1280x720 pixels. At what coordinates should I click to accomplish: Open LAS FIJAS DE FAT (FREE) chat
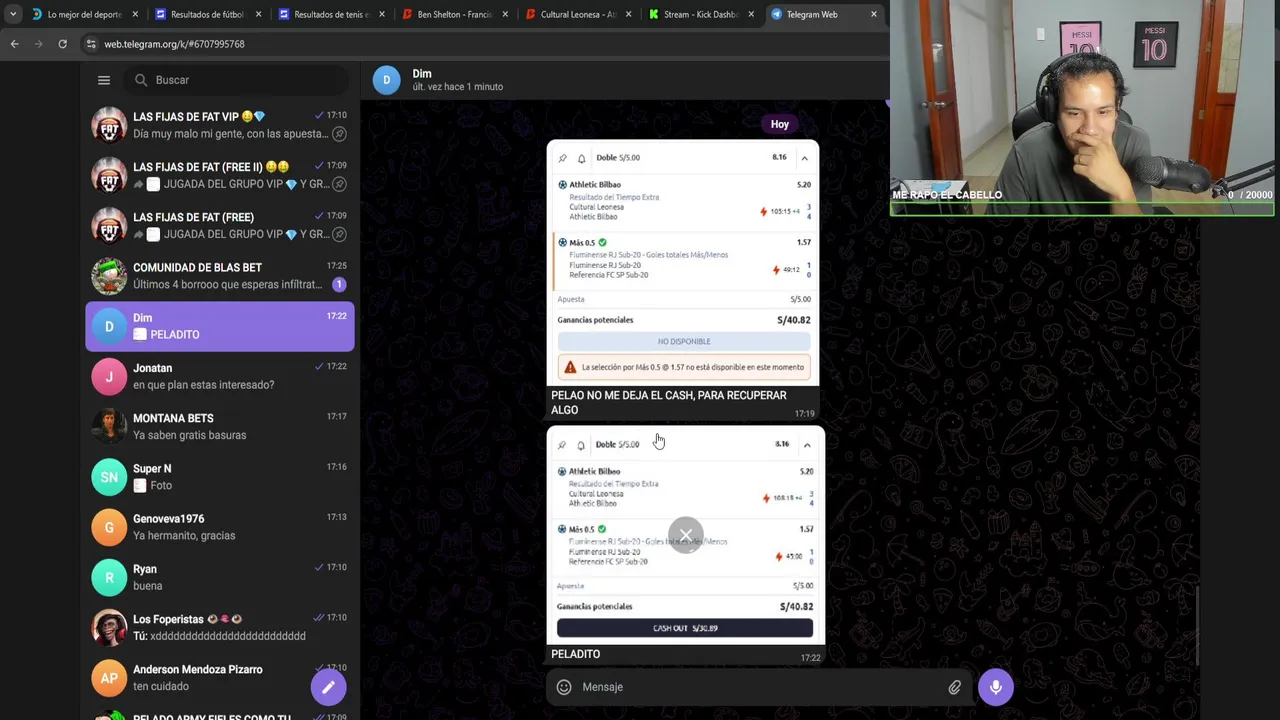[x=220, y=226]
